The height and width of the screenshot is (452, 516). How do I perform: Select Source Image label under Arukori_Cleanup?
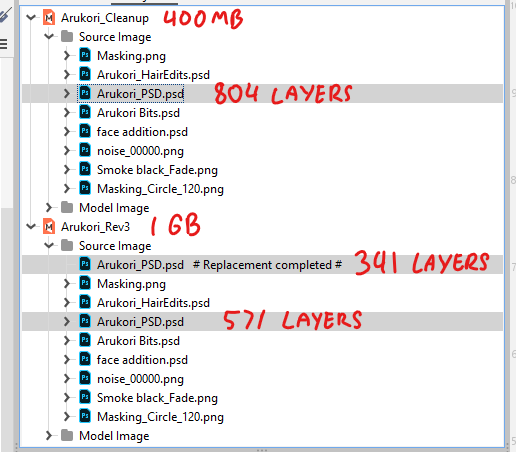tap(115, 37)
